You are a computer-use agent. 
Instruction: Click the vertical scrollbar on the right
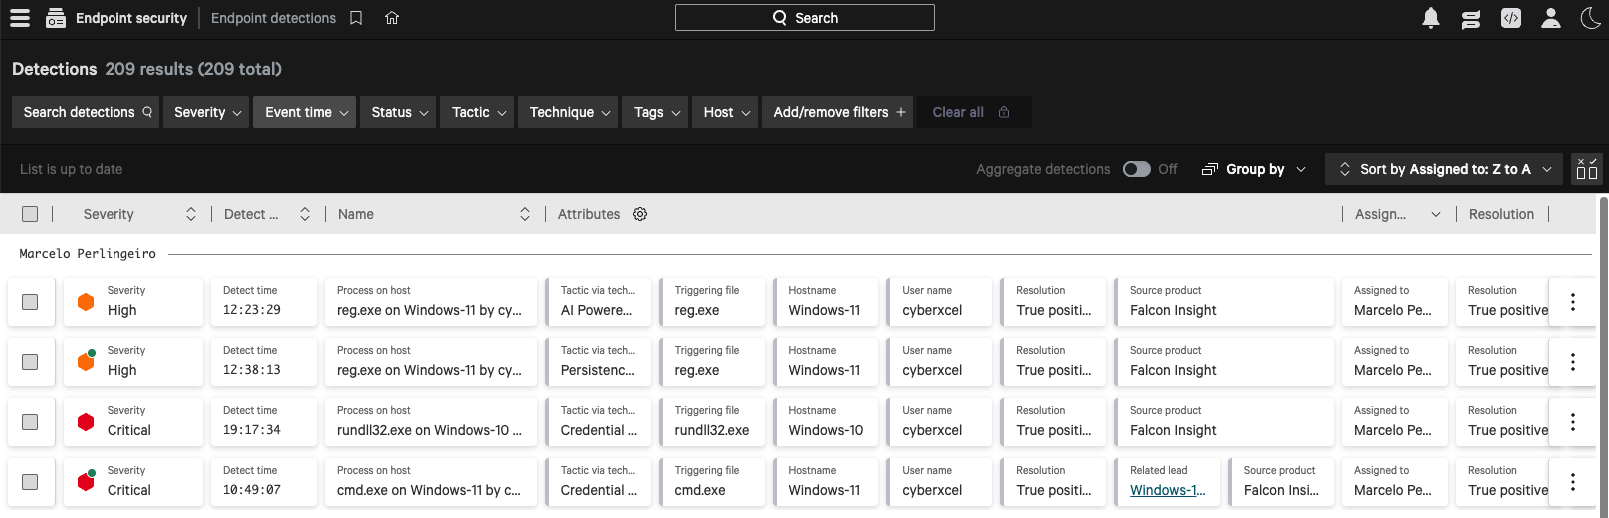(x=1604, y=355)
